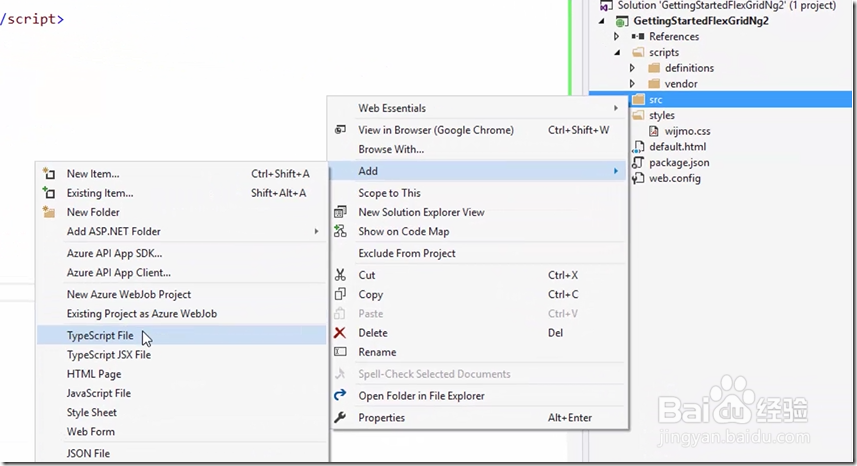Viewport: 857px width, 466px height.
Task: Click the Alt+Enter shortcut text
Action: (x=570, y=417)
